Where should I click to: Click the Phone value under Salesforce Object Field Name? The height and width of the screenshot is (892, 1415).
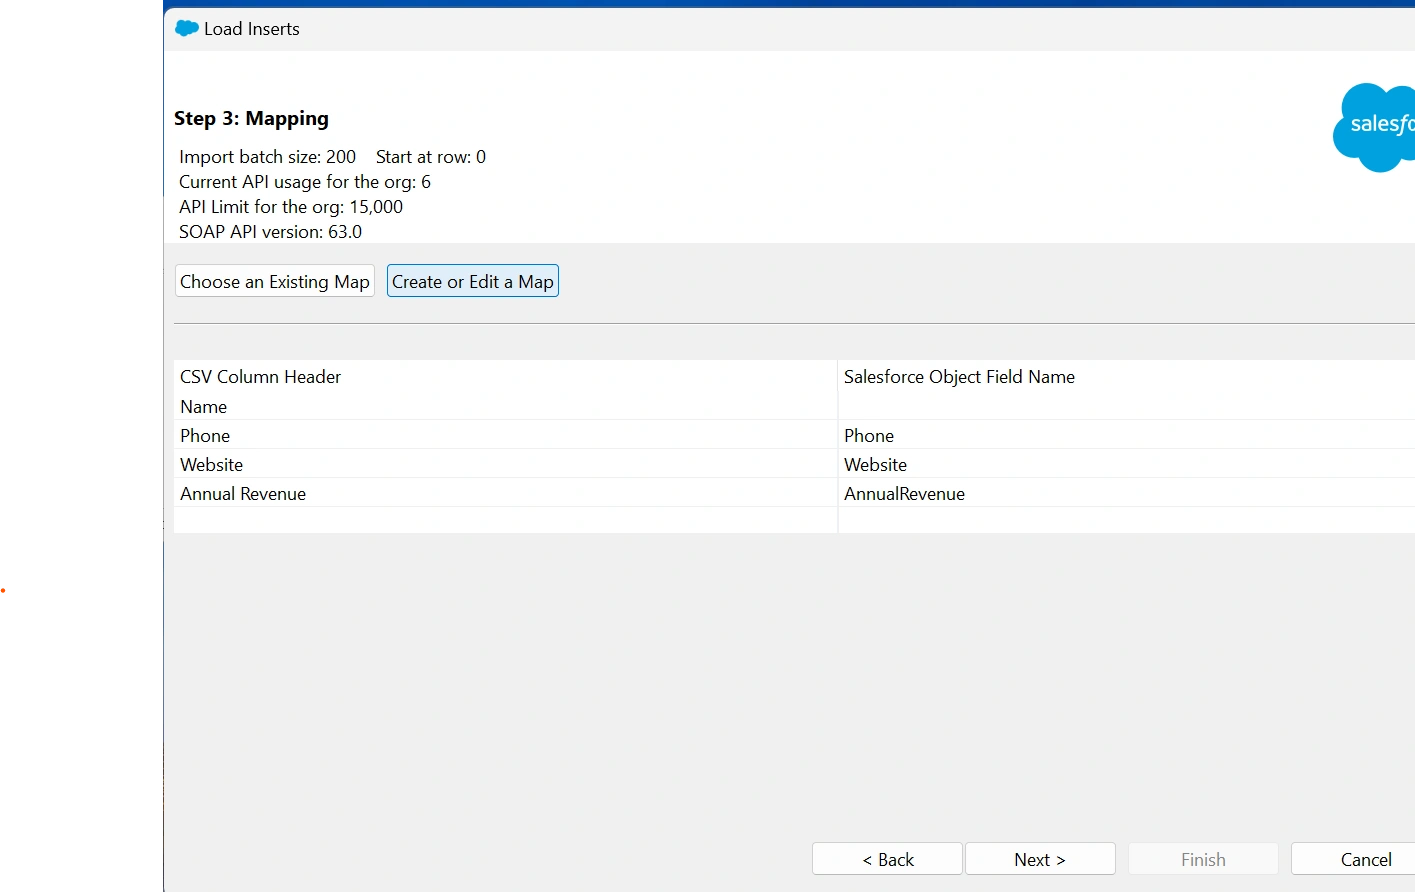click(868, 435)
